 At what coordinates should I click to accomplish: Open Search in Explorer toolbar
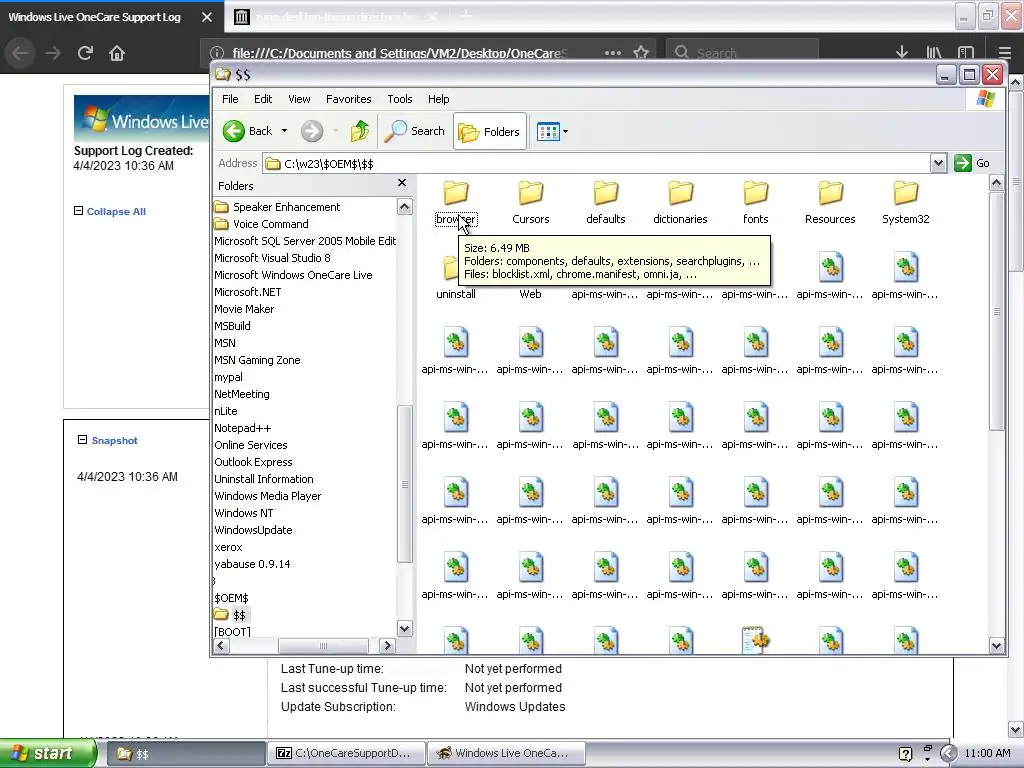[415, 131]
